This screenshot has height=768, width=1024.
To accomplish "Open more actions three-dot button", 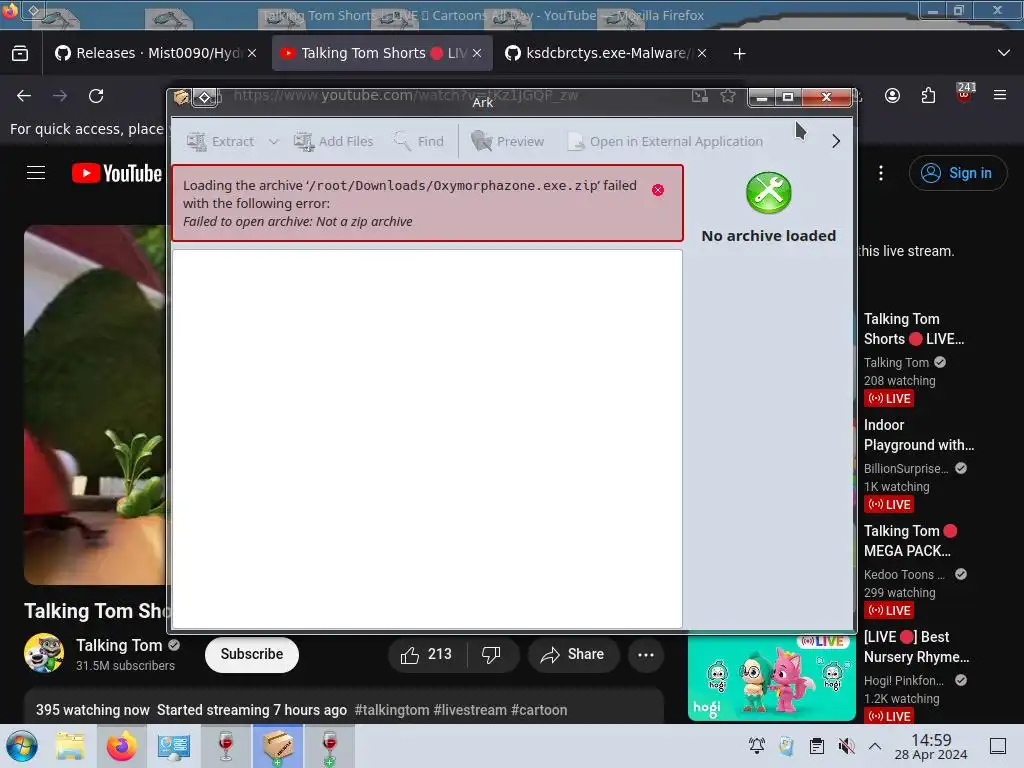I will [x=646, y=654].
